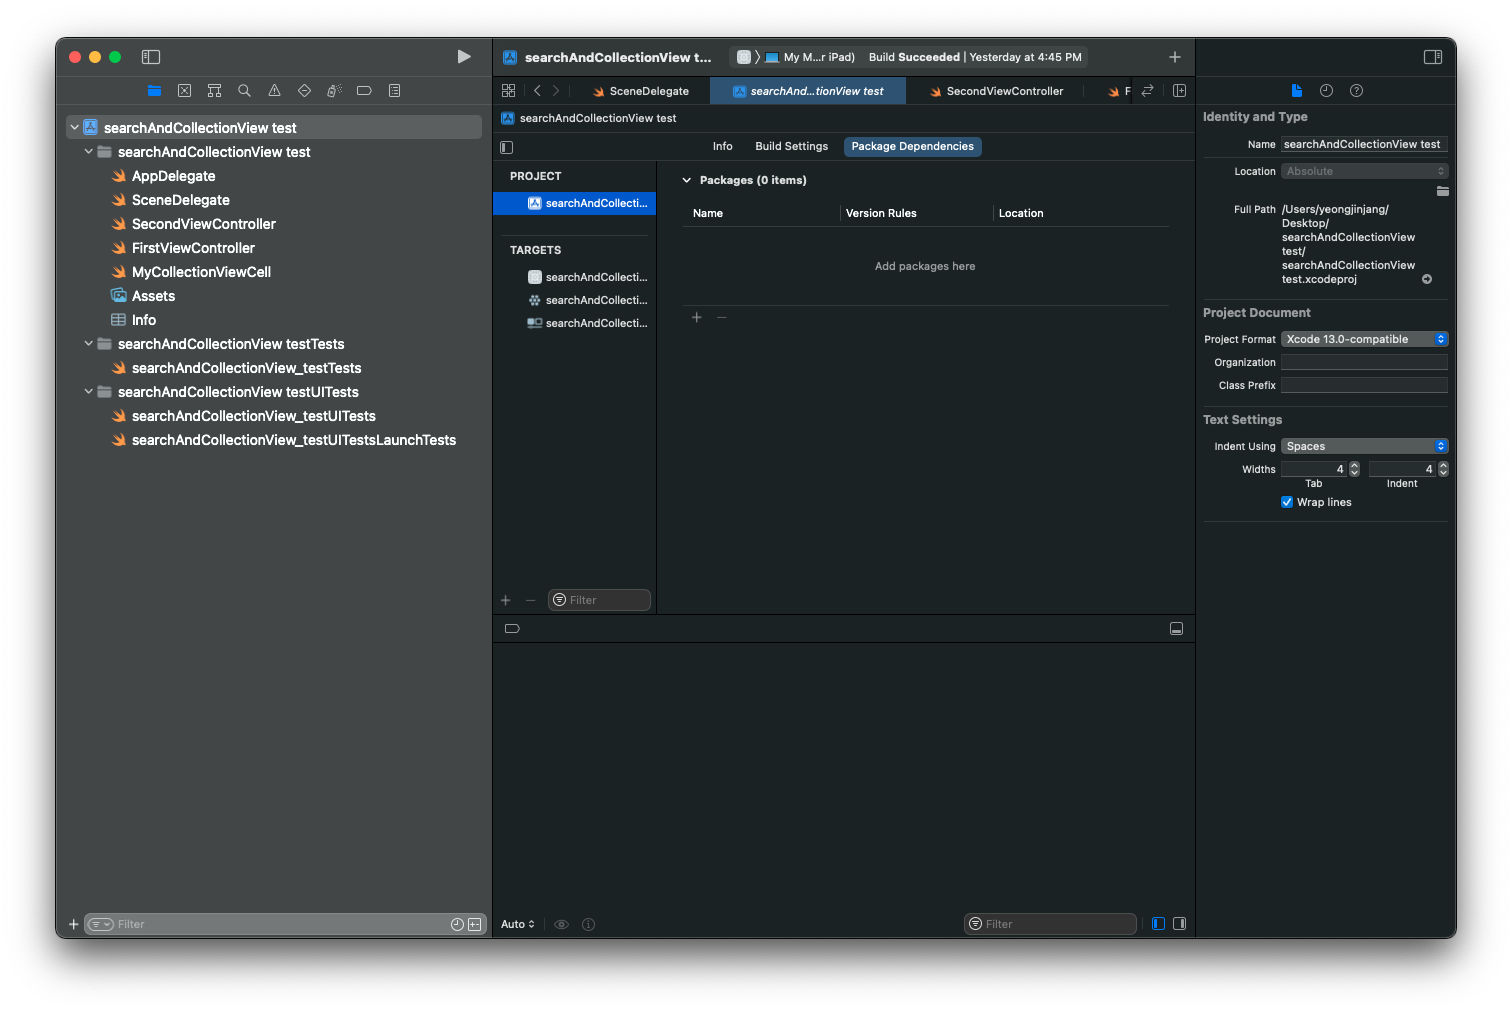Go forward in editor history
The width and height of the screenshot is (1512, 1012).
(x=556, y=91)
